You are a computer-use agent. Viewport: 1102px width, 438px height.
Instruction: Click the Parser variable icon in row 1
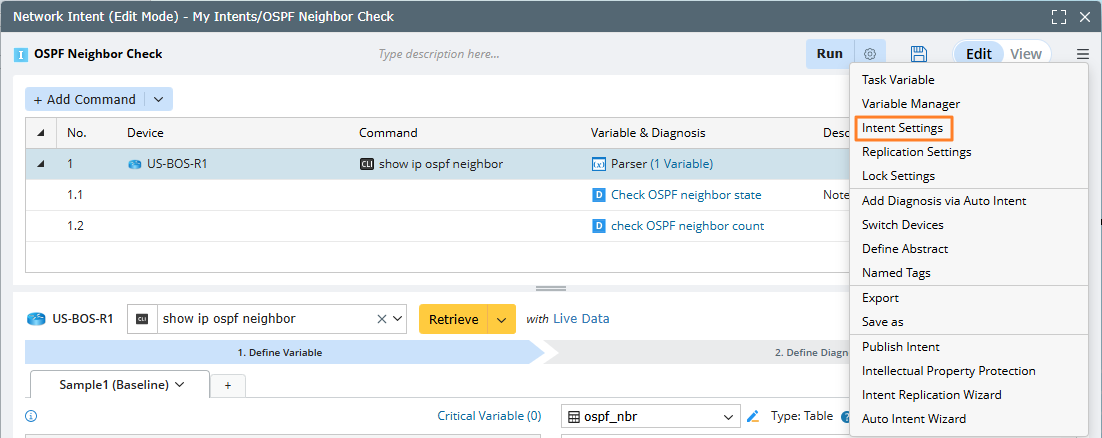(x=599, y=164)
